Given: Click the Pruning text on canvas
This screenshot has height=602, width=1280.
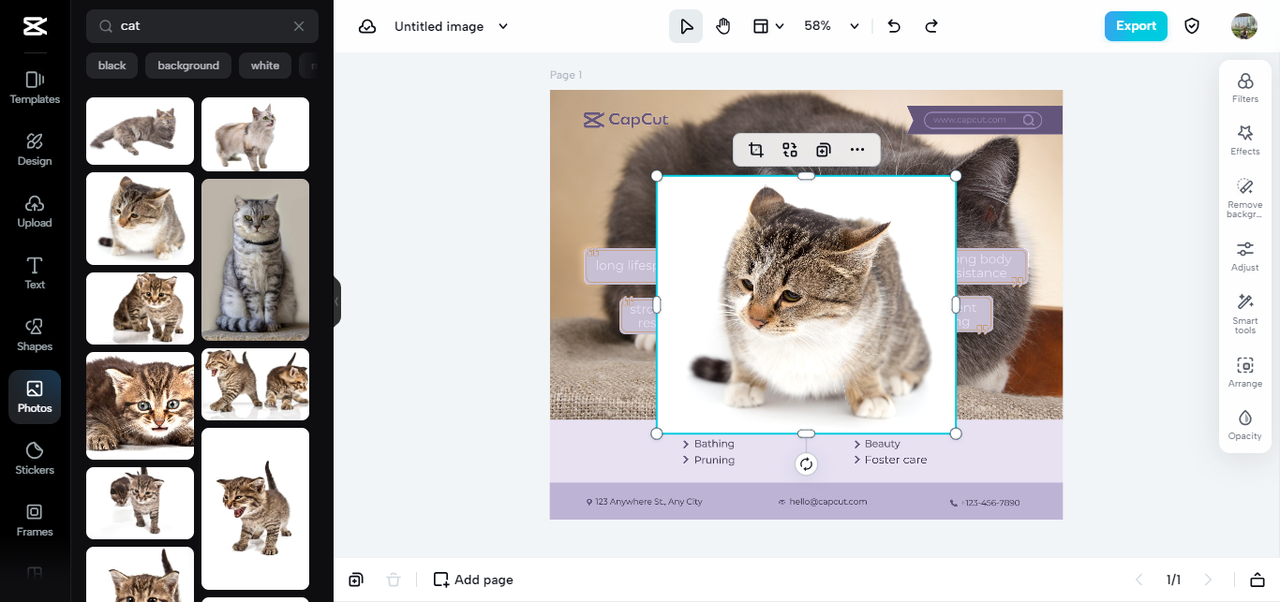Looking at the screenshot, I should coord(714,460).
